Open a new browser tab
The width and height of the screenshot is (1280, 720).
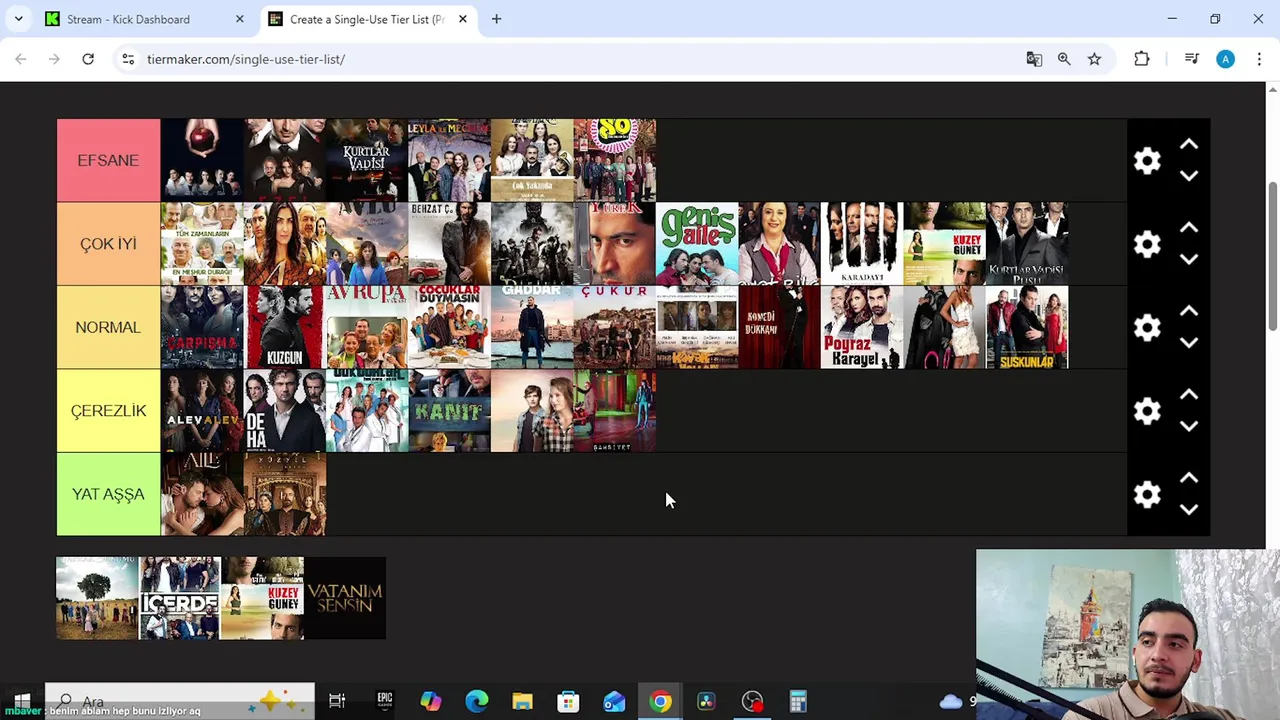coord(496,19)
